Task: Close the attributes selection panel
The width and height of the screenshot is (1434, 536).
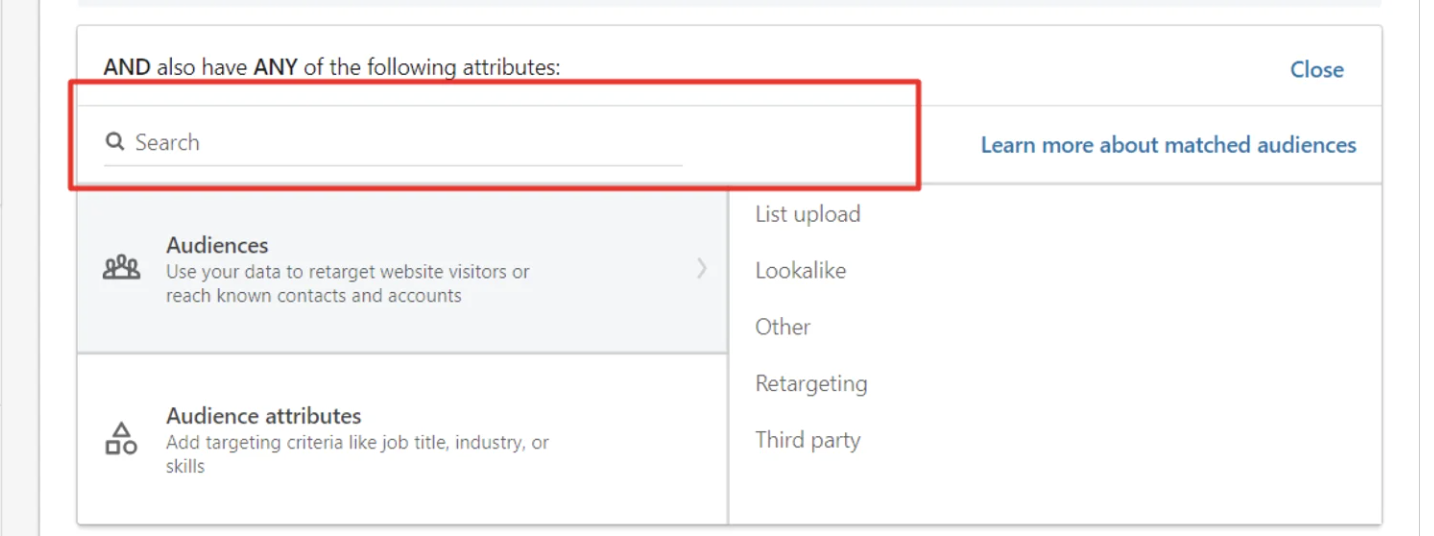Action: pyautogui.click(x=1316, y=69)
